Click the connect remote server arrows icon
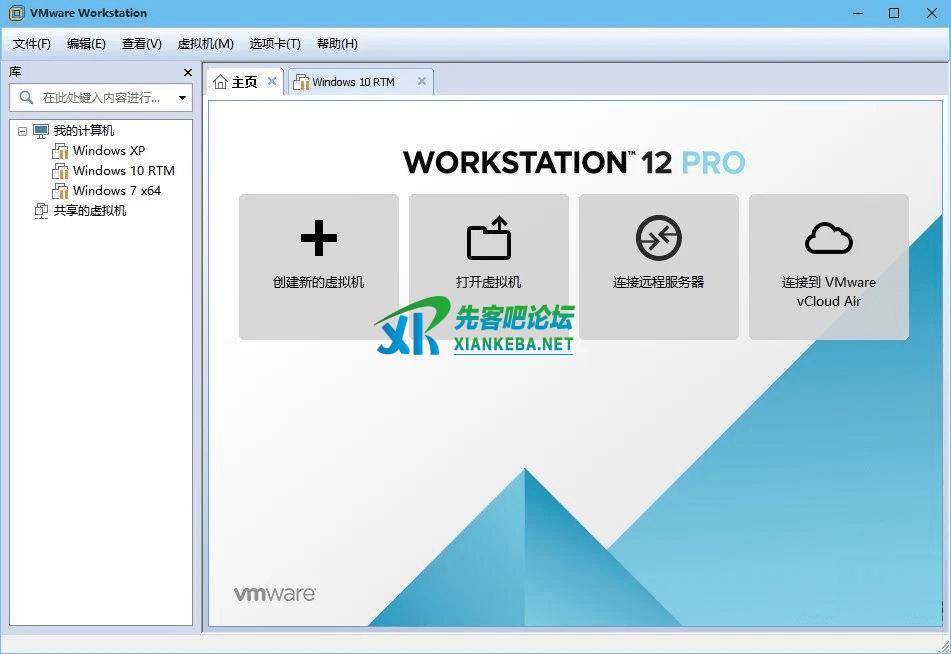Viewport: 951px width, 654px height. click(658, 239)
